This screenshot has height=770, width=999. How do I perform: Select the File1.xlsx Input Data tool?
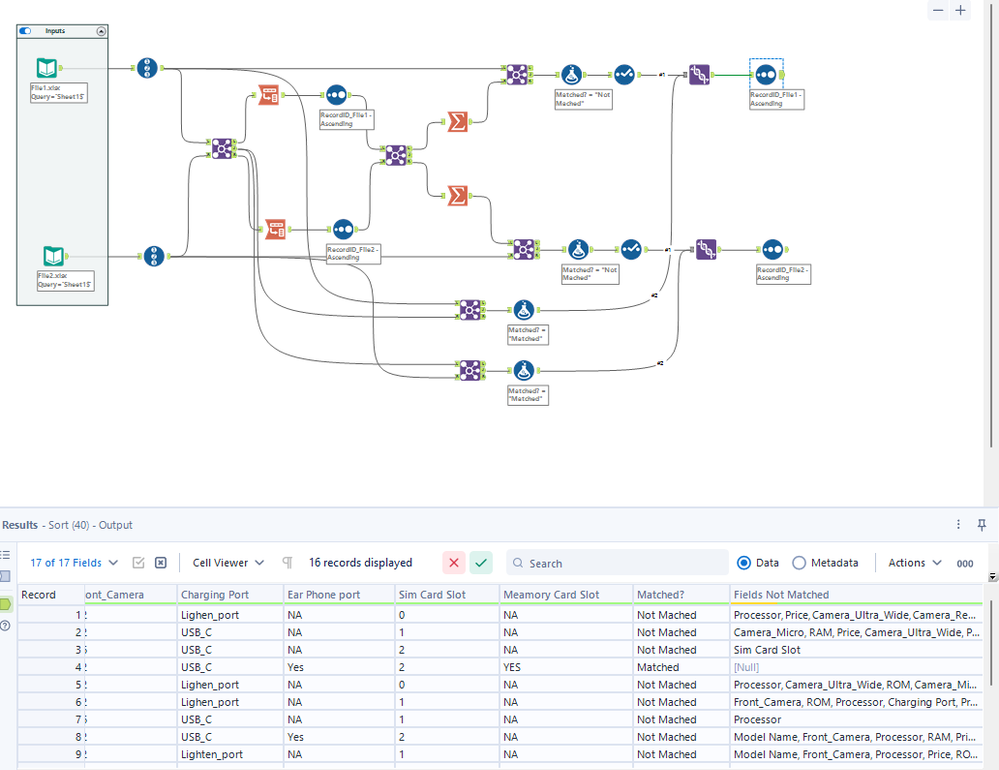[47, 68]
